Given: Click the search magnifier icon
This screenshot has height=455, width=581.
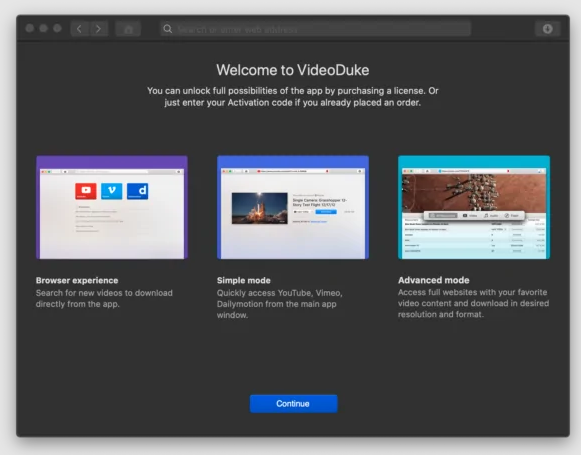Looking at the screenshot, I should [x=167, y=29].
